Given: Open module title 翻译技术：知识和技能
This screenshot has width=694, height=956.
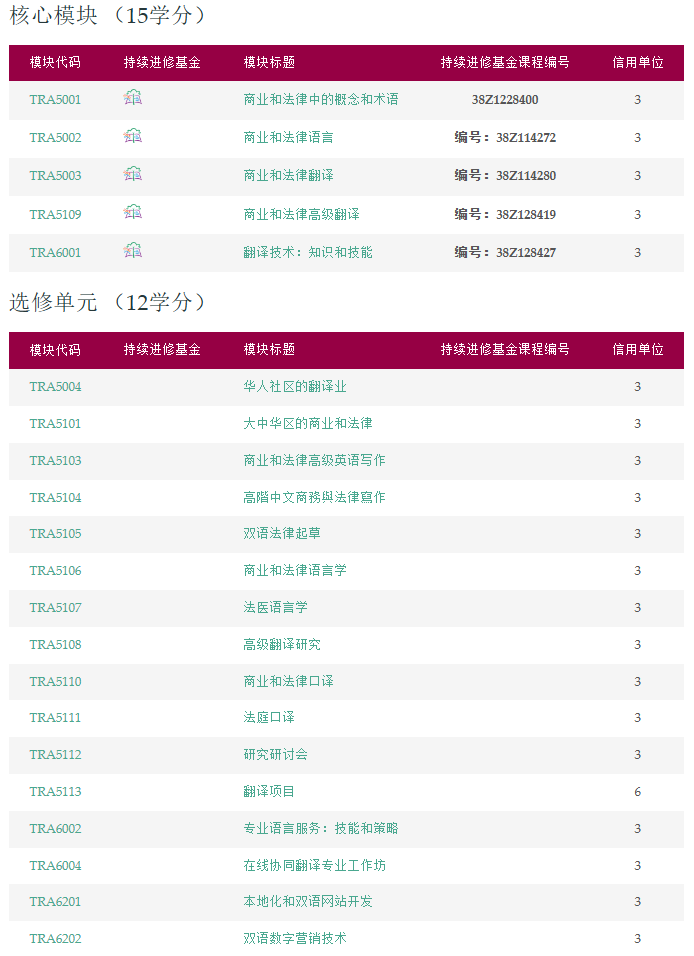Looking at the screenshot, I should click(308, 252).
